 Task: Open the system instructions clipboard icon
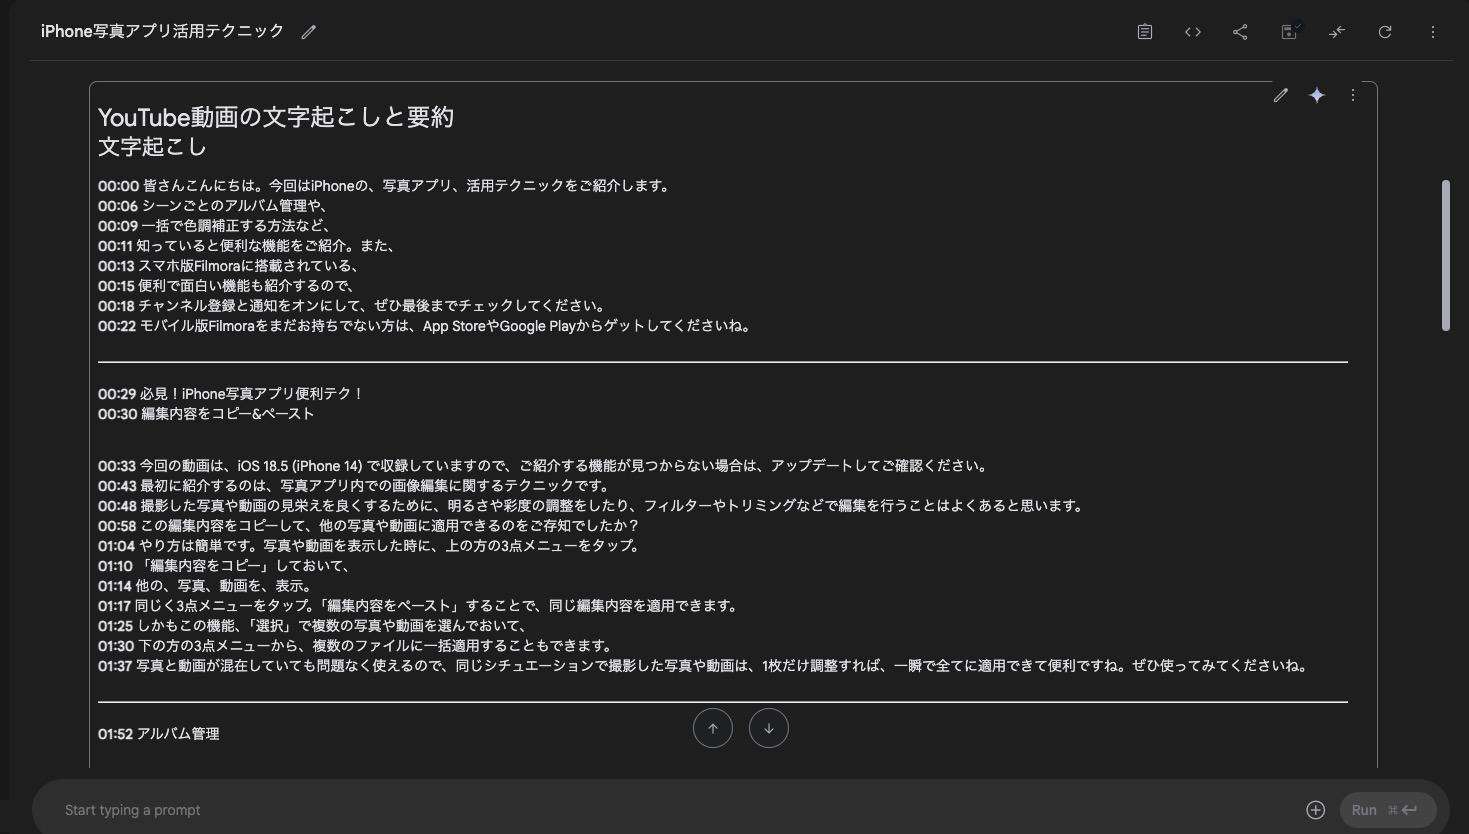[x=1145, y=32]
